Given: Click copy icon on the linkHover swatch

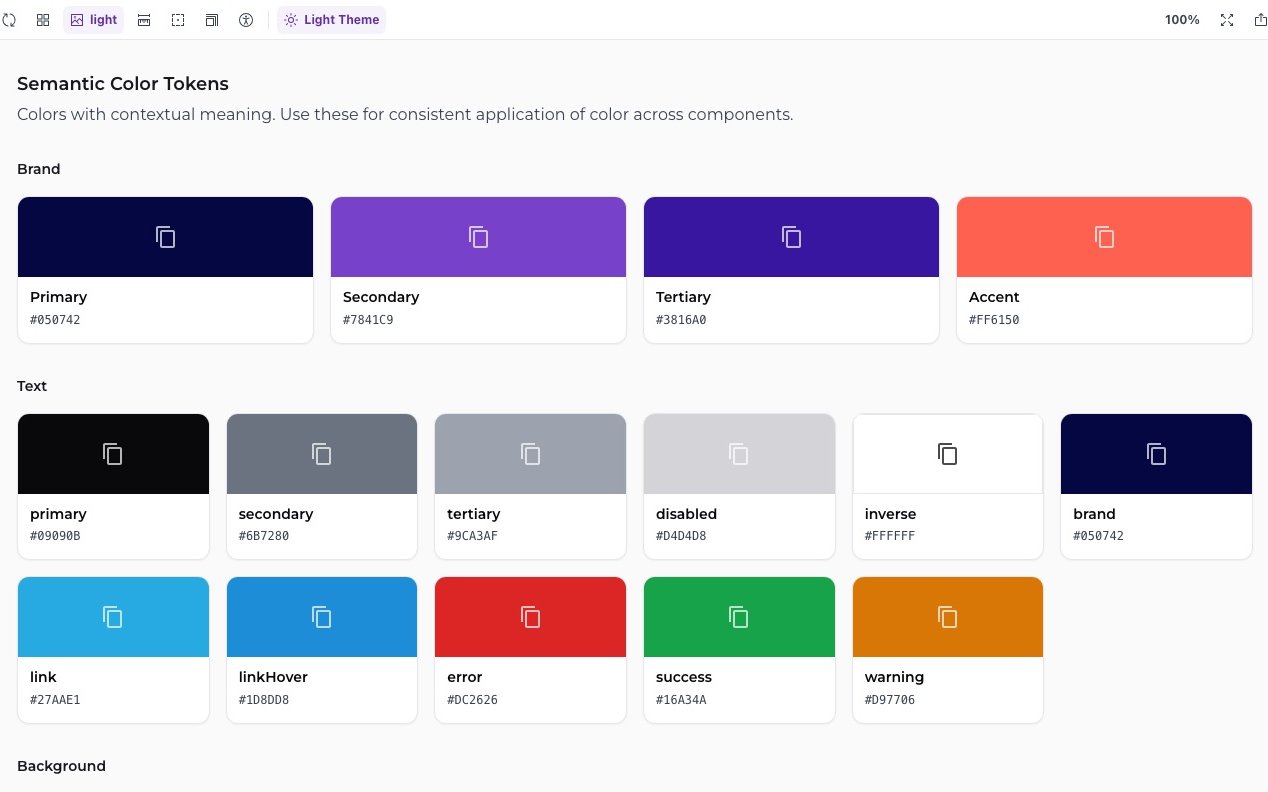Looking at the screenshot, I should coord(322,617).
